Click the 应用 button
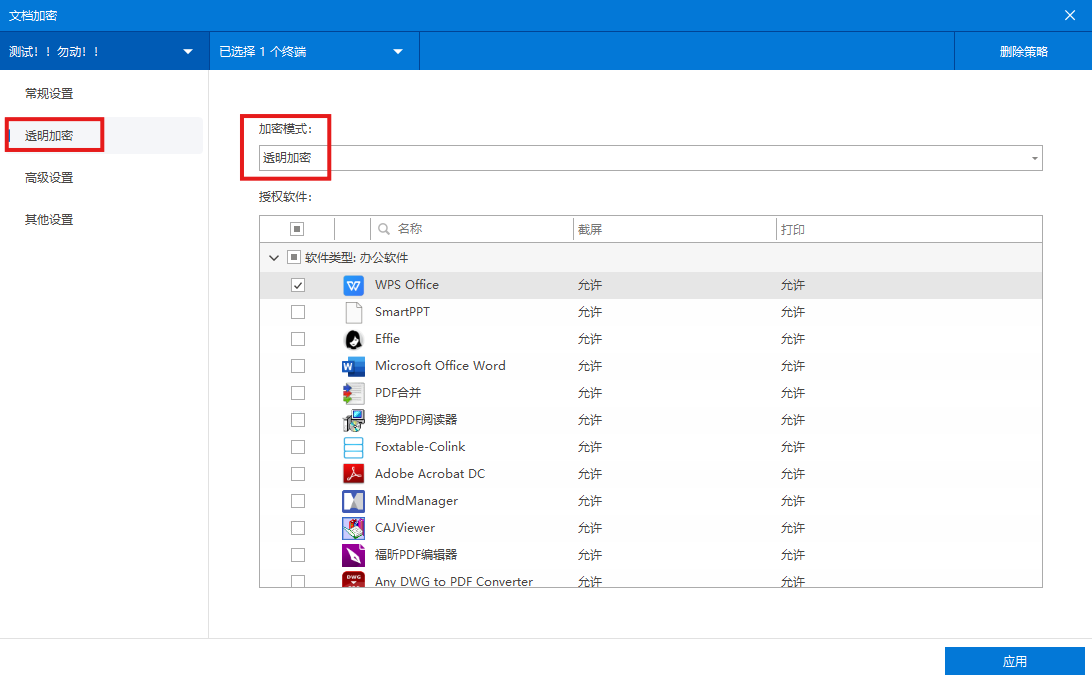 [x=1014, y=661]
